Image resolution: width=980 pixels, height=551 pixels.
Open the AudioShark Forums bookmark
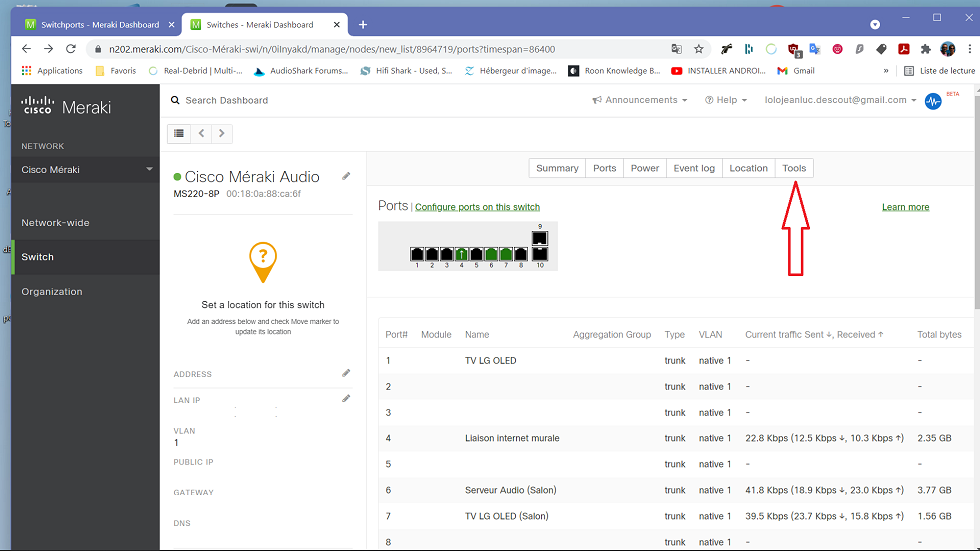[x=301, y=71]
